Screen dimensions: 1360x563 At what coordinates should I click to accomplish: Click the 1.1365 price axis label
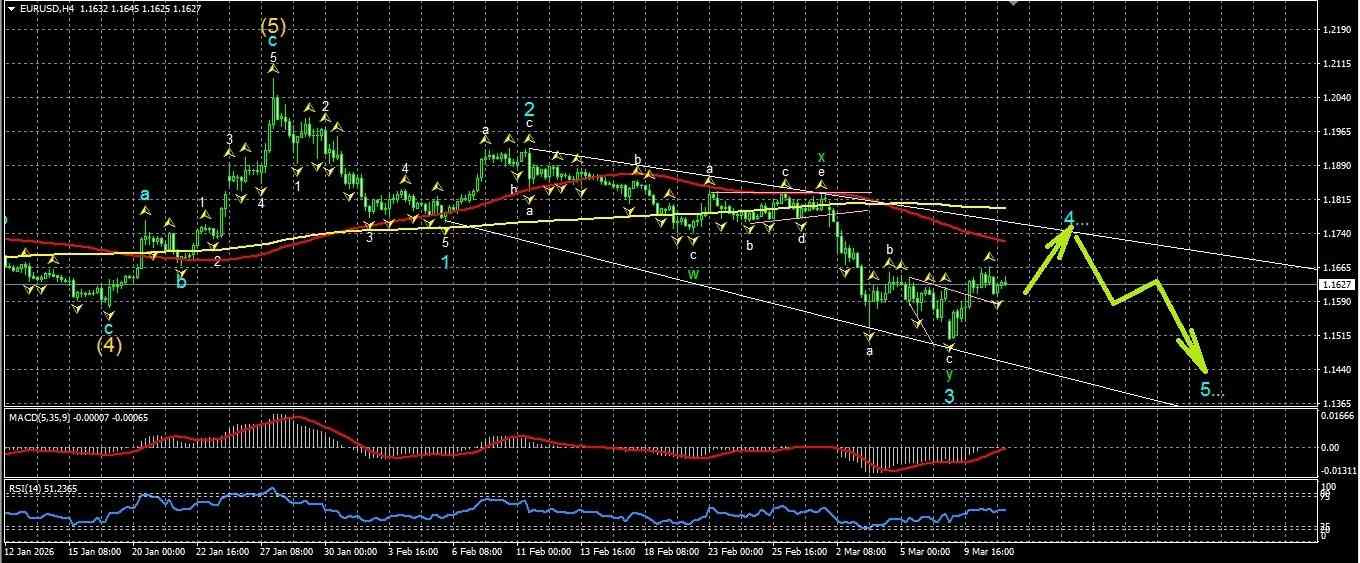(x=1335, y=403)
